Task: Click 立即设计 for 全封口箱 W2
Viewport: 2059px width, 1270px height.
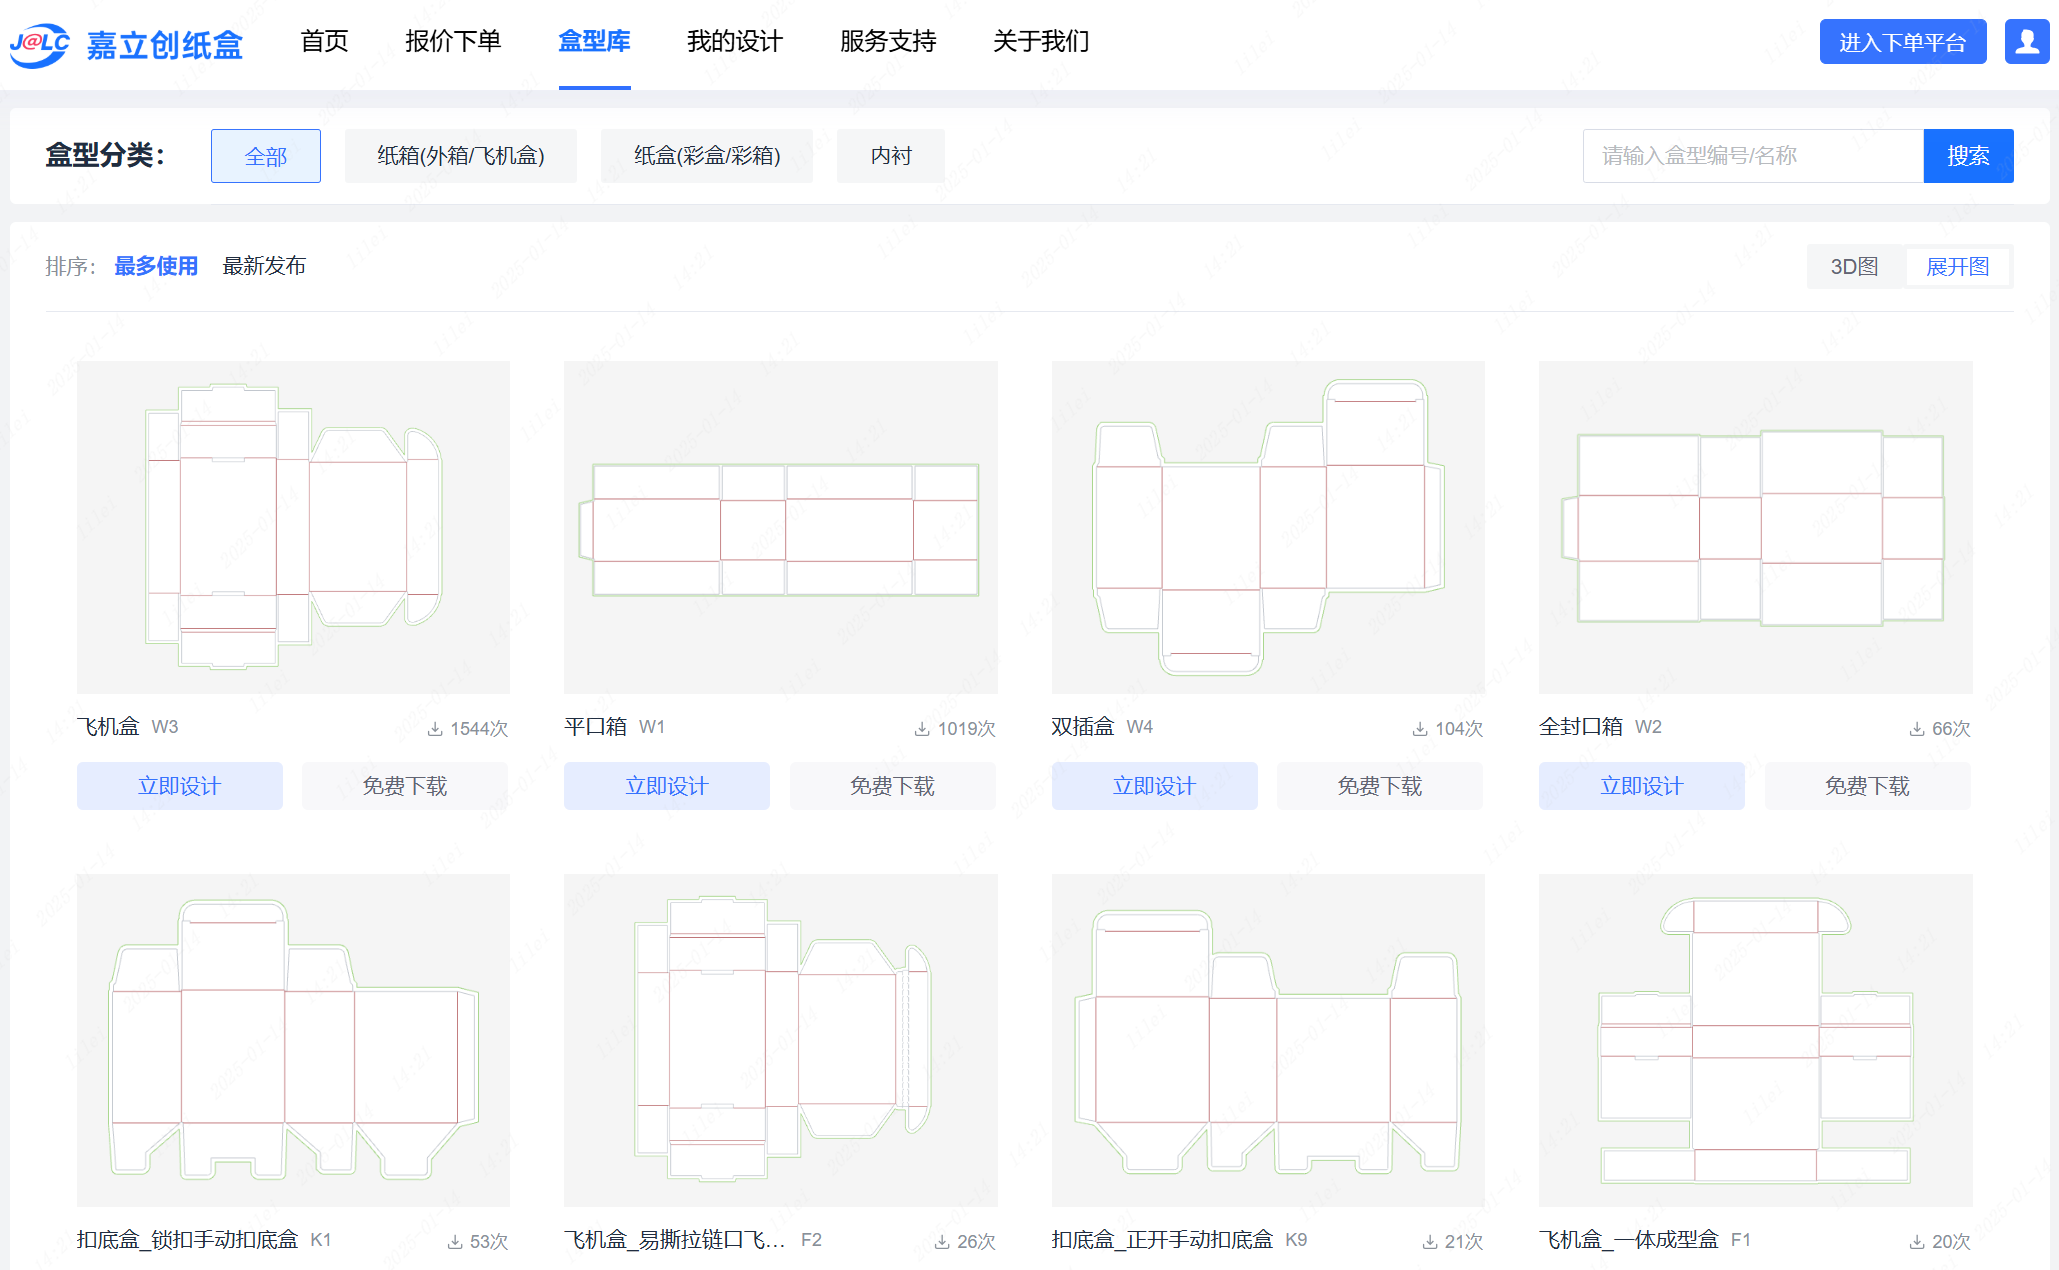Action: 1642,786
